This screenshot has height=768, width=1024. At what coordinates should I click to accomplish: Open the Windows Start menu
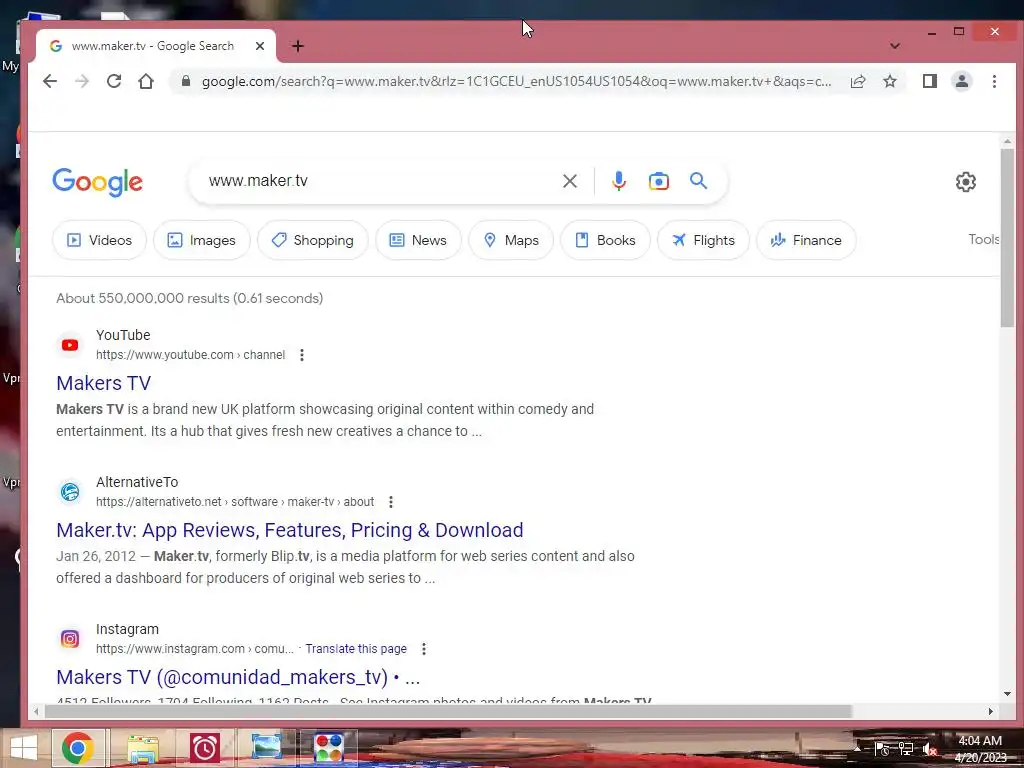click(24, 748)
